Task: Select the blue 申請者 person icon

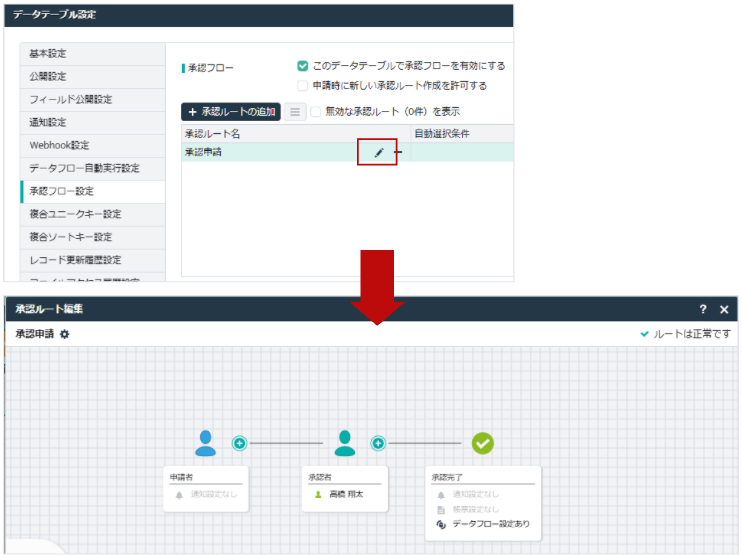Action: point(206,443)
